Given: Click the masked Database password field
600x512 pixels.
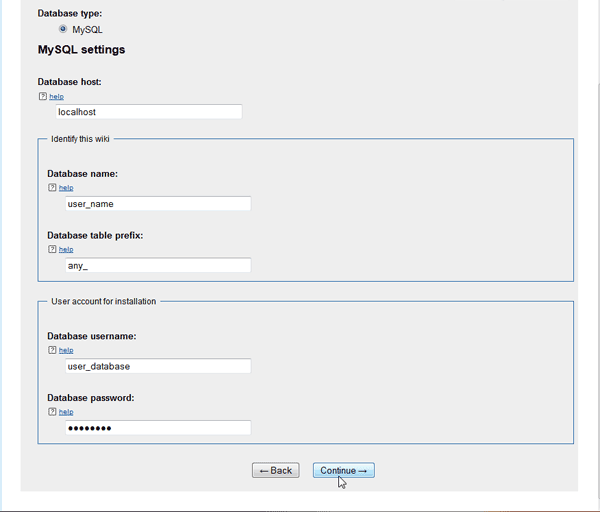Looking at the screenshot, I should click(157, 428).
